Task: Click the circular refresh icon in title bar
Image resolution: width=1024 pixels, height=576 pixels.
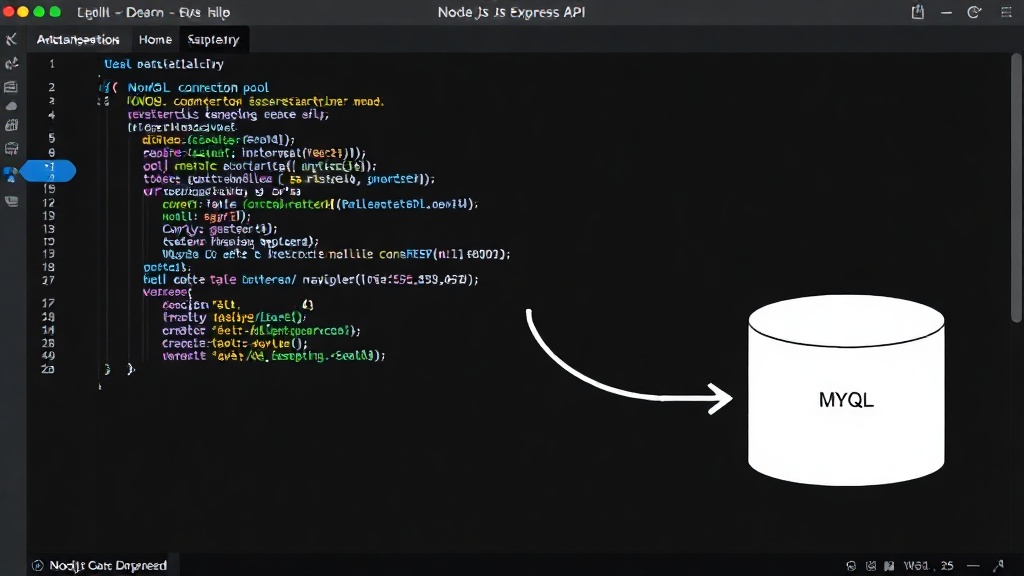Action: 974,12
